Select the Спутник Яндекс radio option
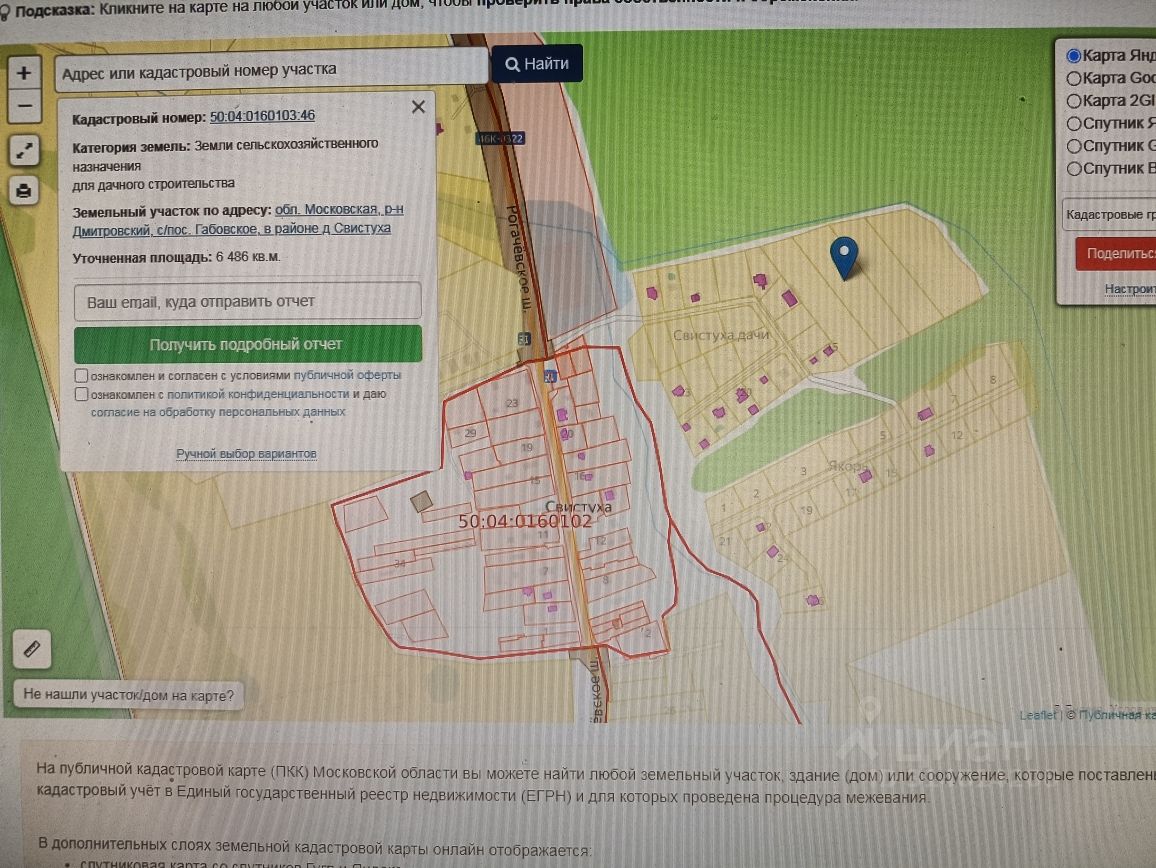This screenshot has height=868, width=1156. coord(1074,123)
